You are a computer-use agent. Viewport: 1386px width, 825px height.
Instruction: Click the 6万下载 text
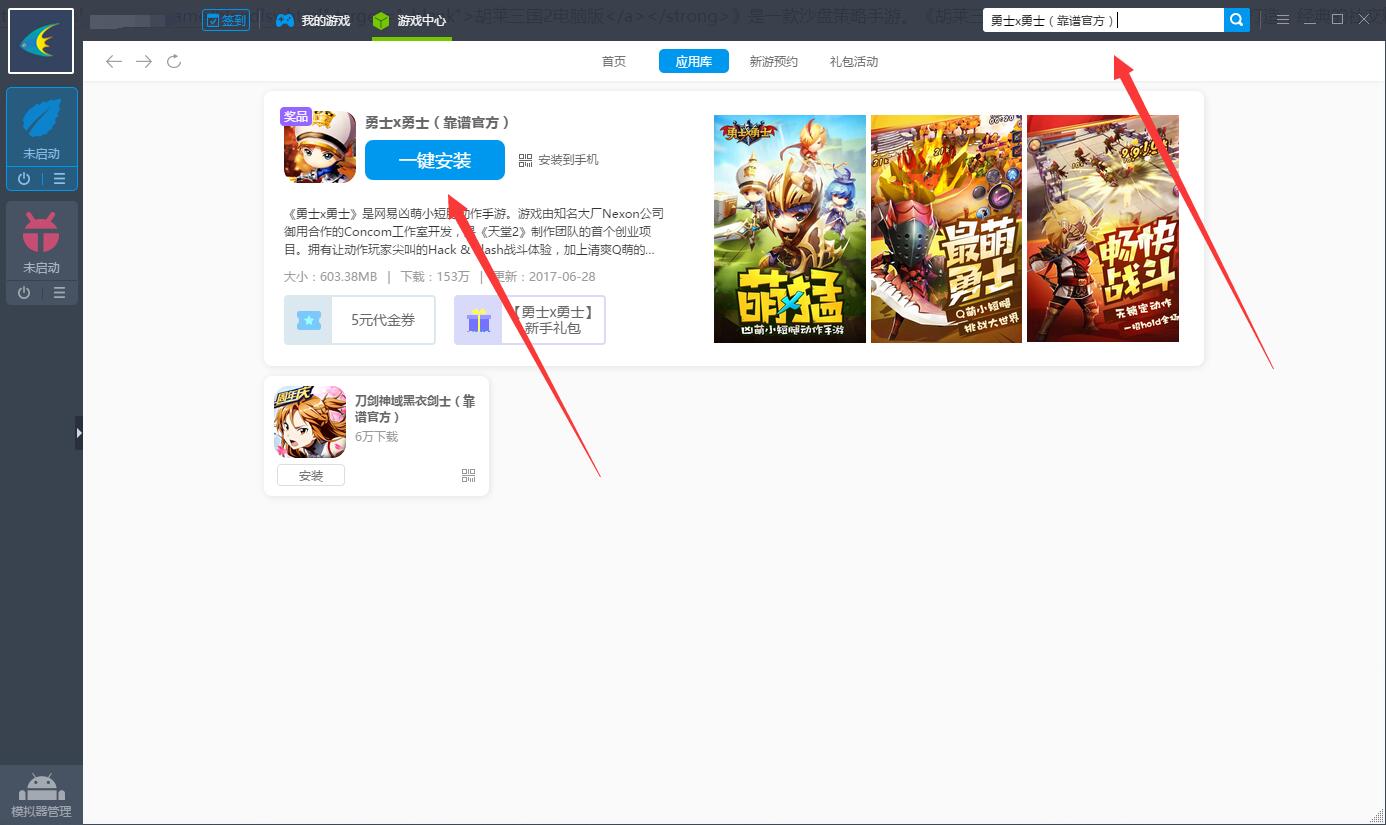tap(377, 437)
